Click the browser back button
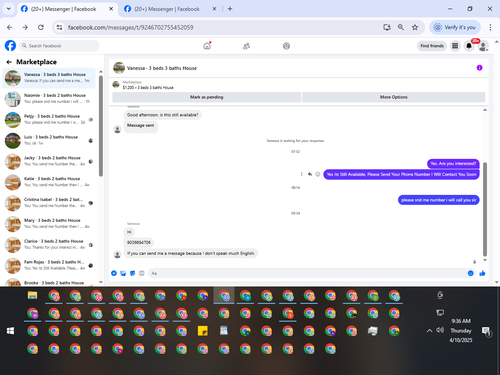This screenshot has width=500, height=375. (x=10, y=27)
